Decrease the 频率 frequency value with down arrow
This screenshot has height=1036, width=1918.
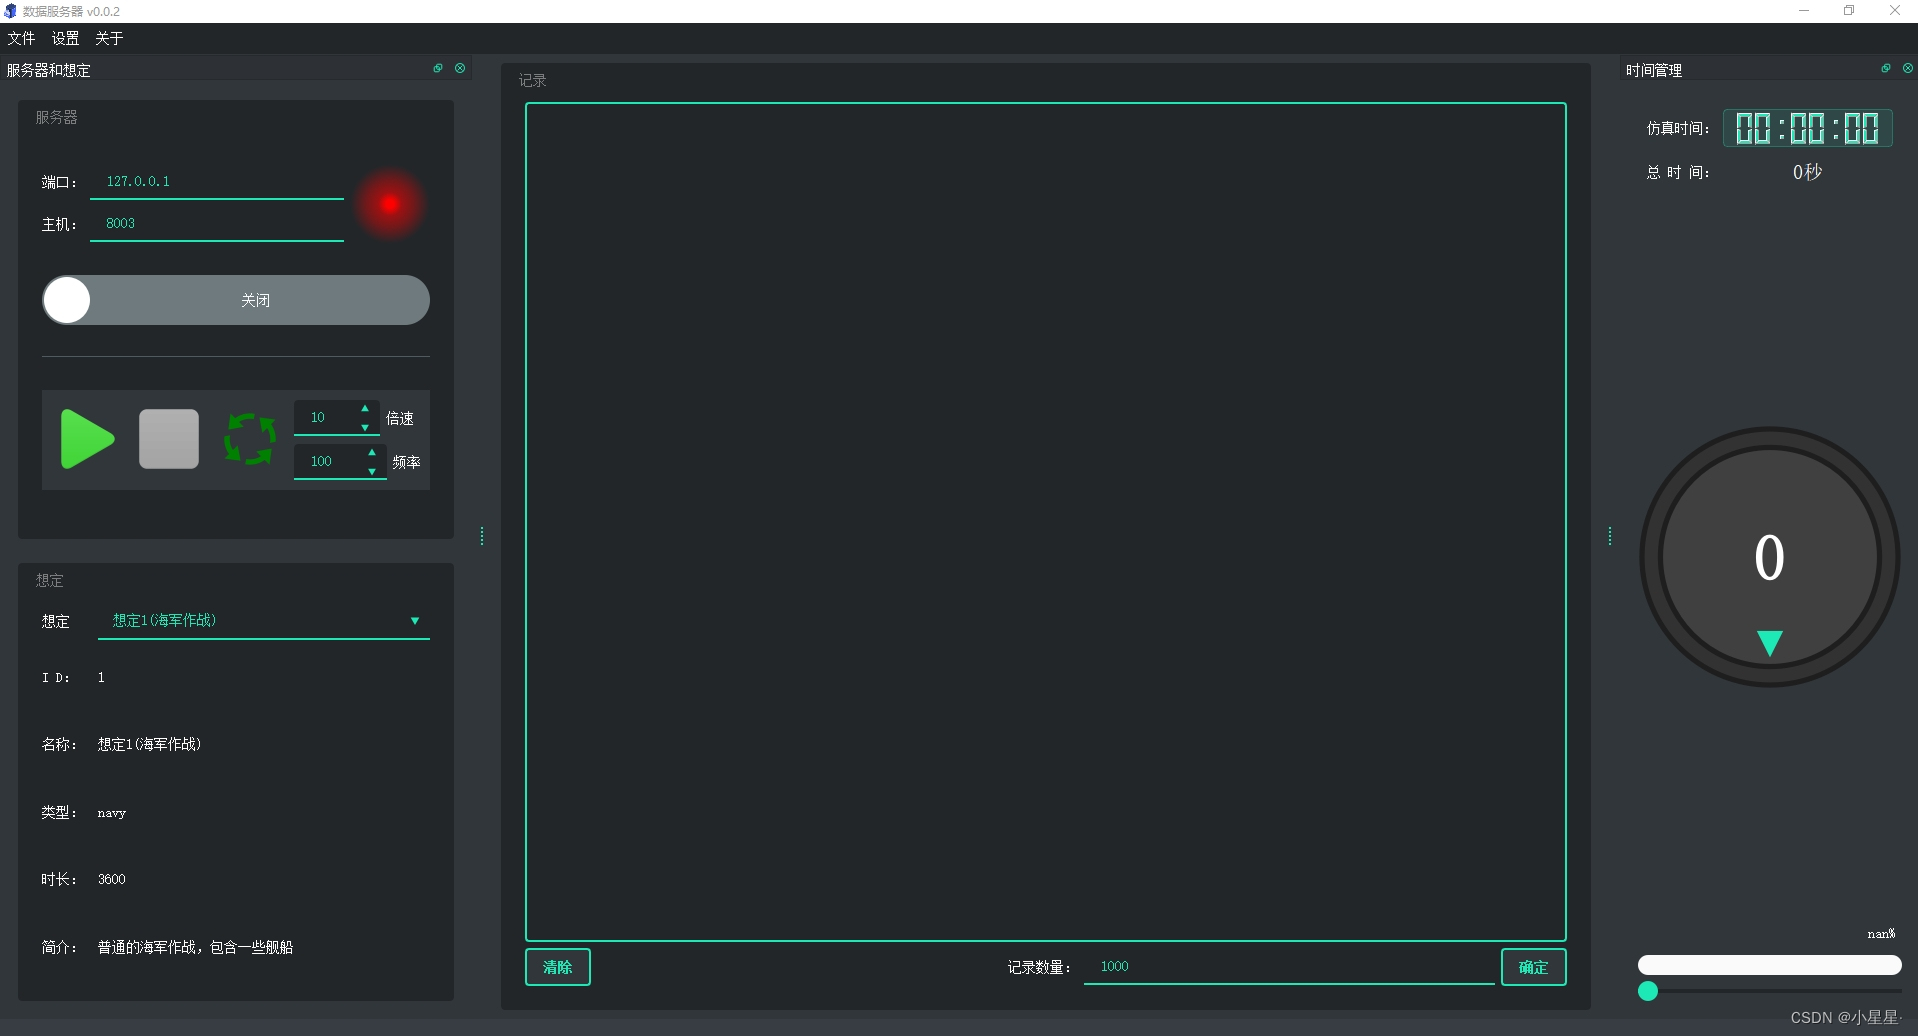[372, 471]
